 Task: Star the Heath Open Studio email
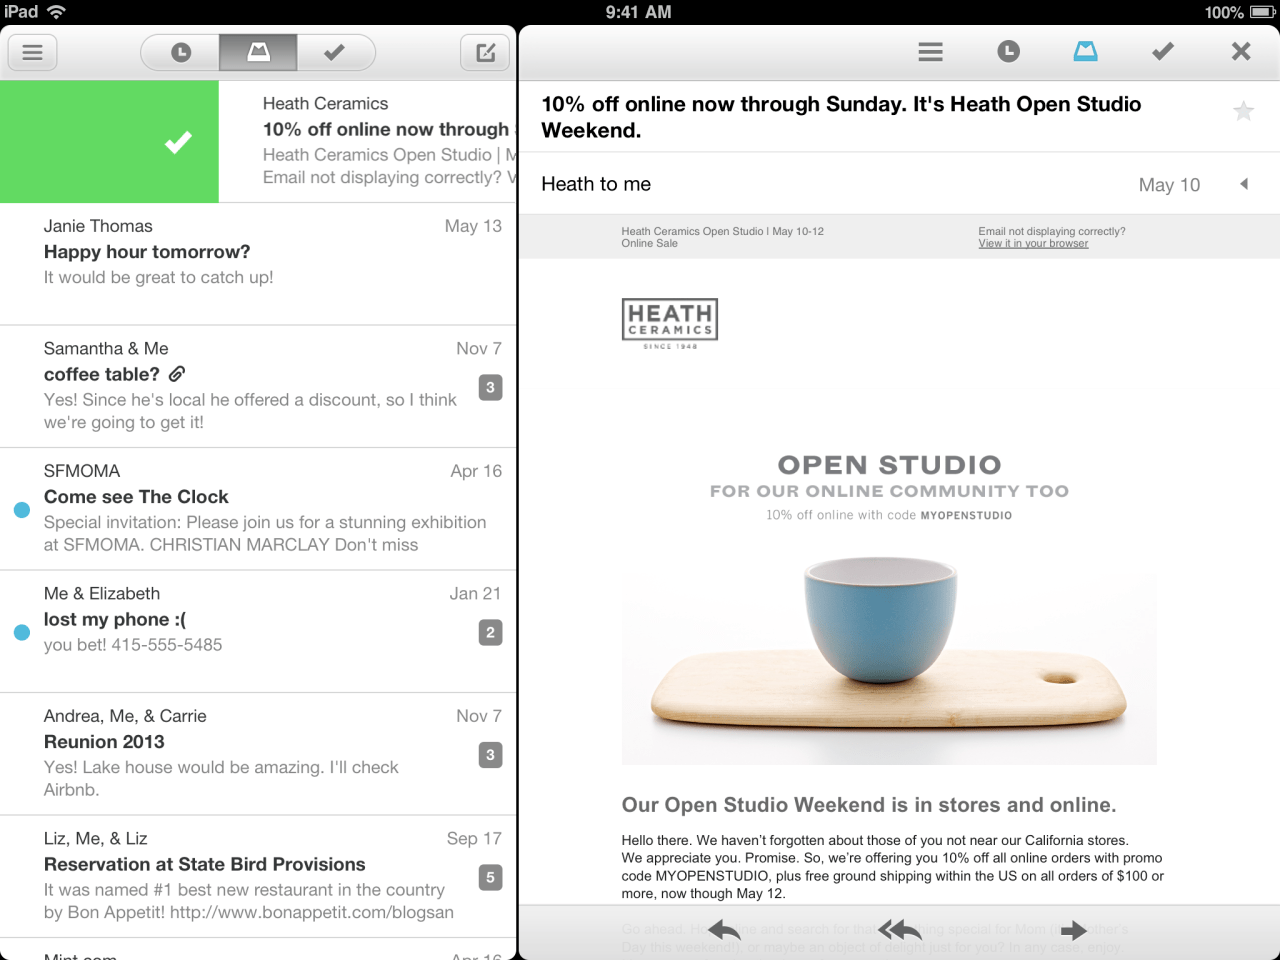[x=1243, y=111]
